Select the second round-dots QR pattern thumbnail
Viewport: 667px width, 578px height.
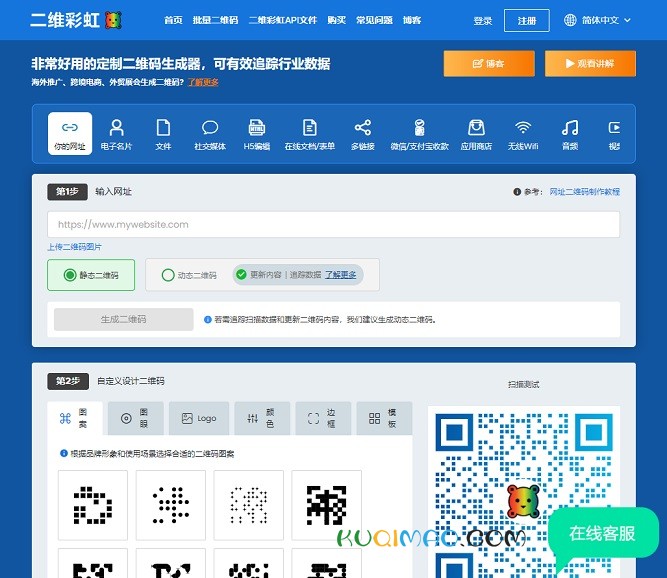coord(171,505)
